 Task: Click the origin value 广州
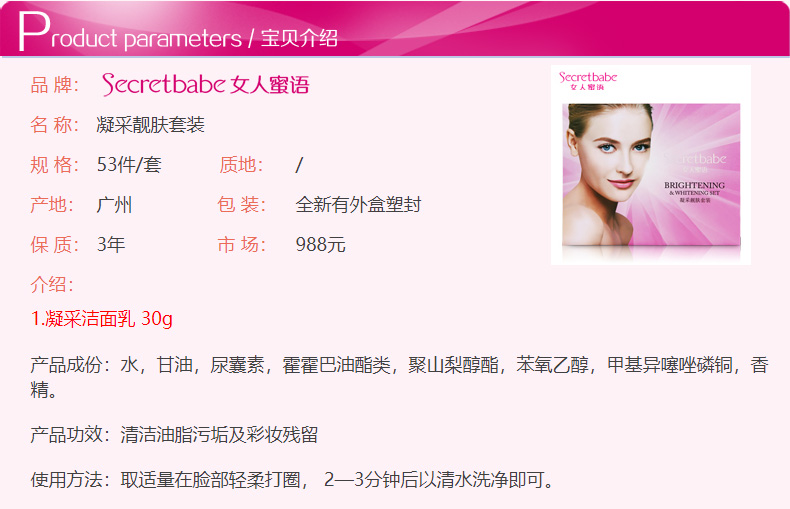click(114, 205)
